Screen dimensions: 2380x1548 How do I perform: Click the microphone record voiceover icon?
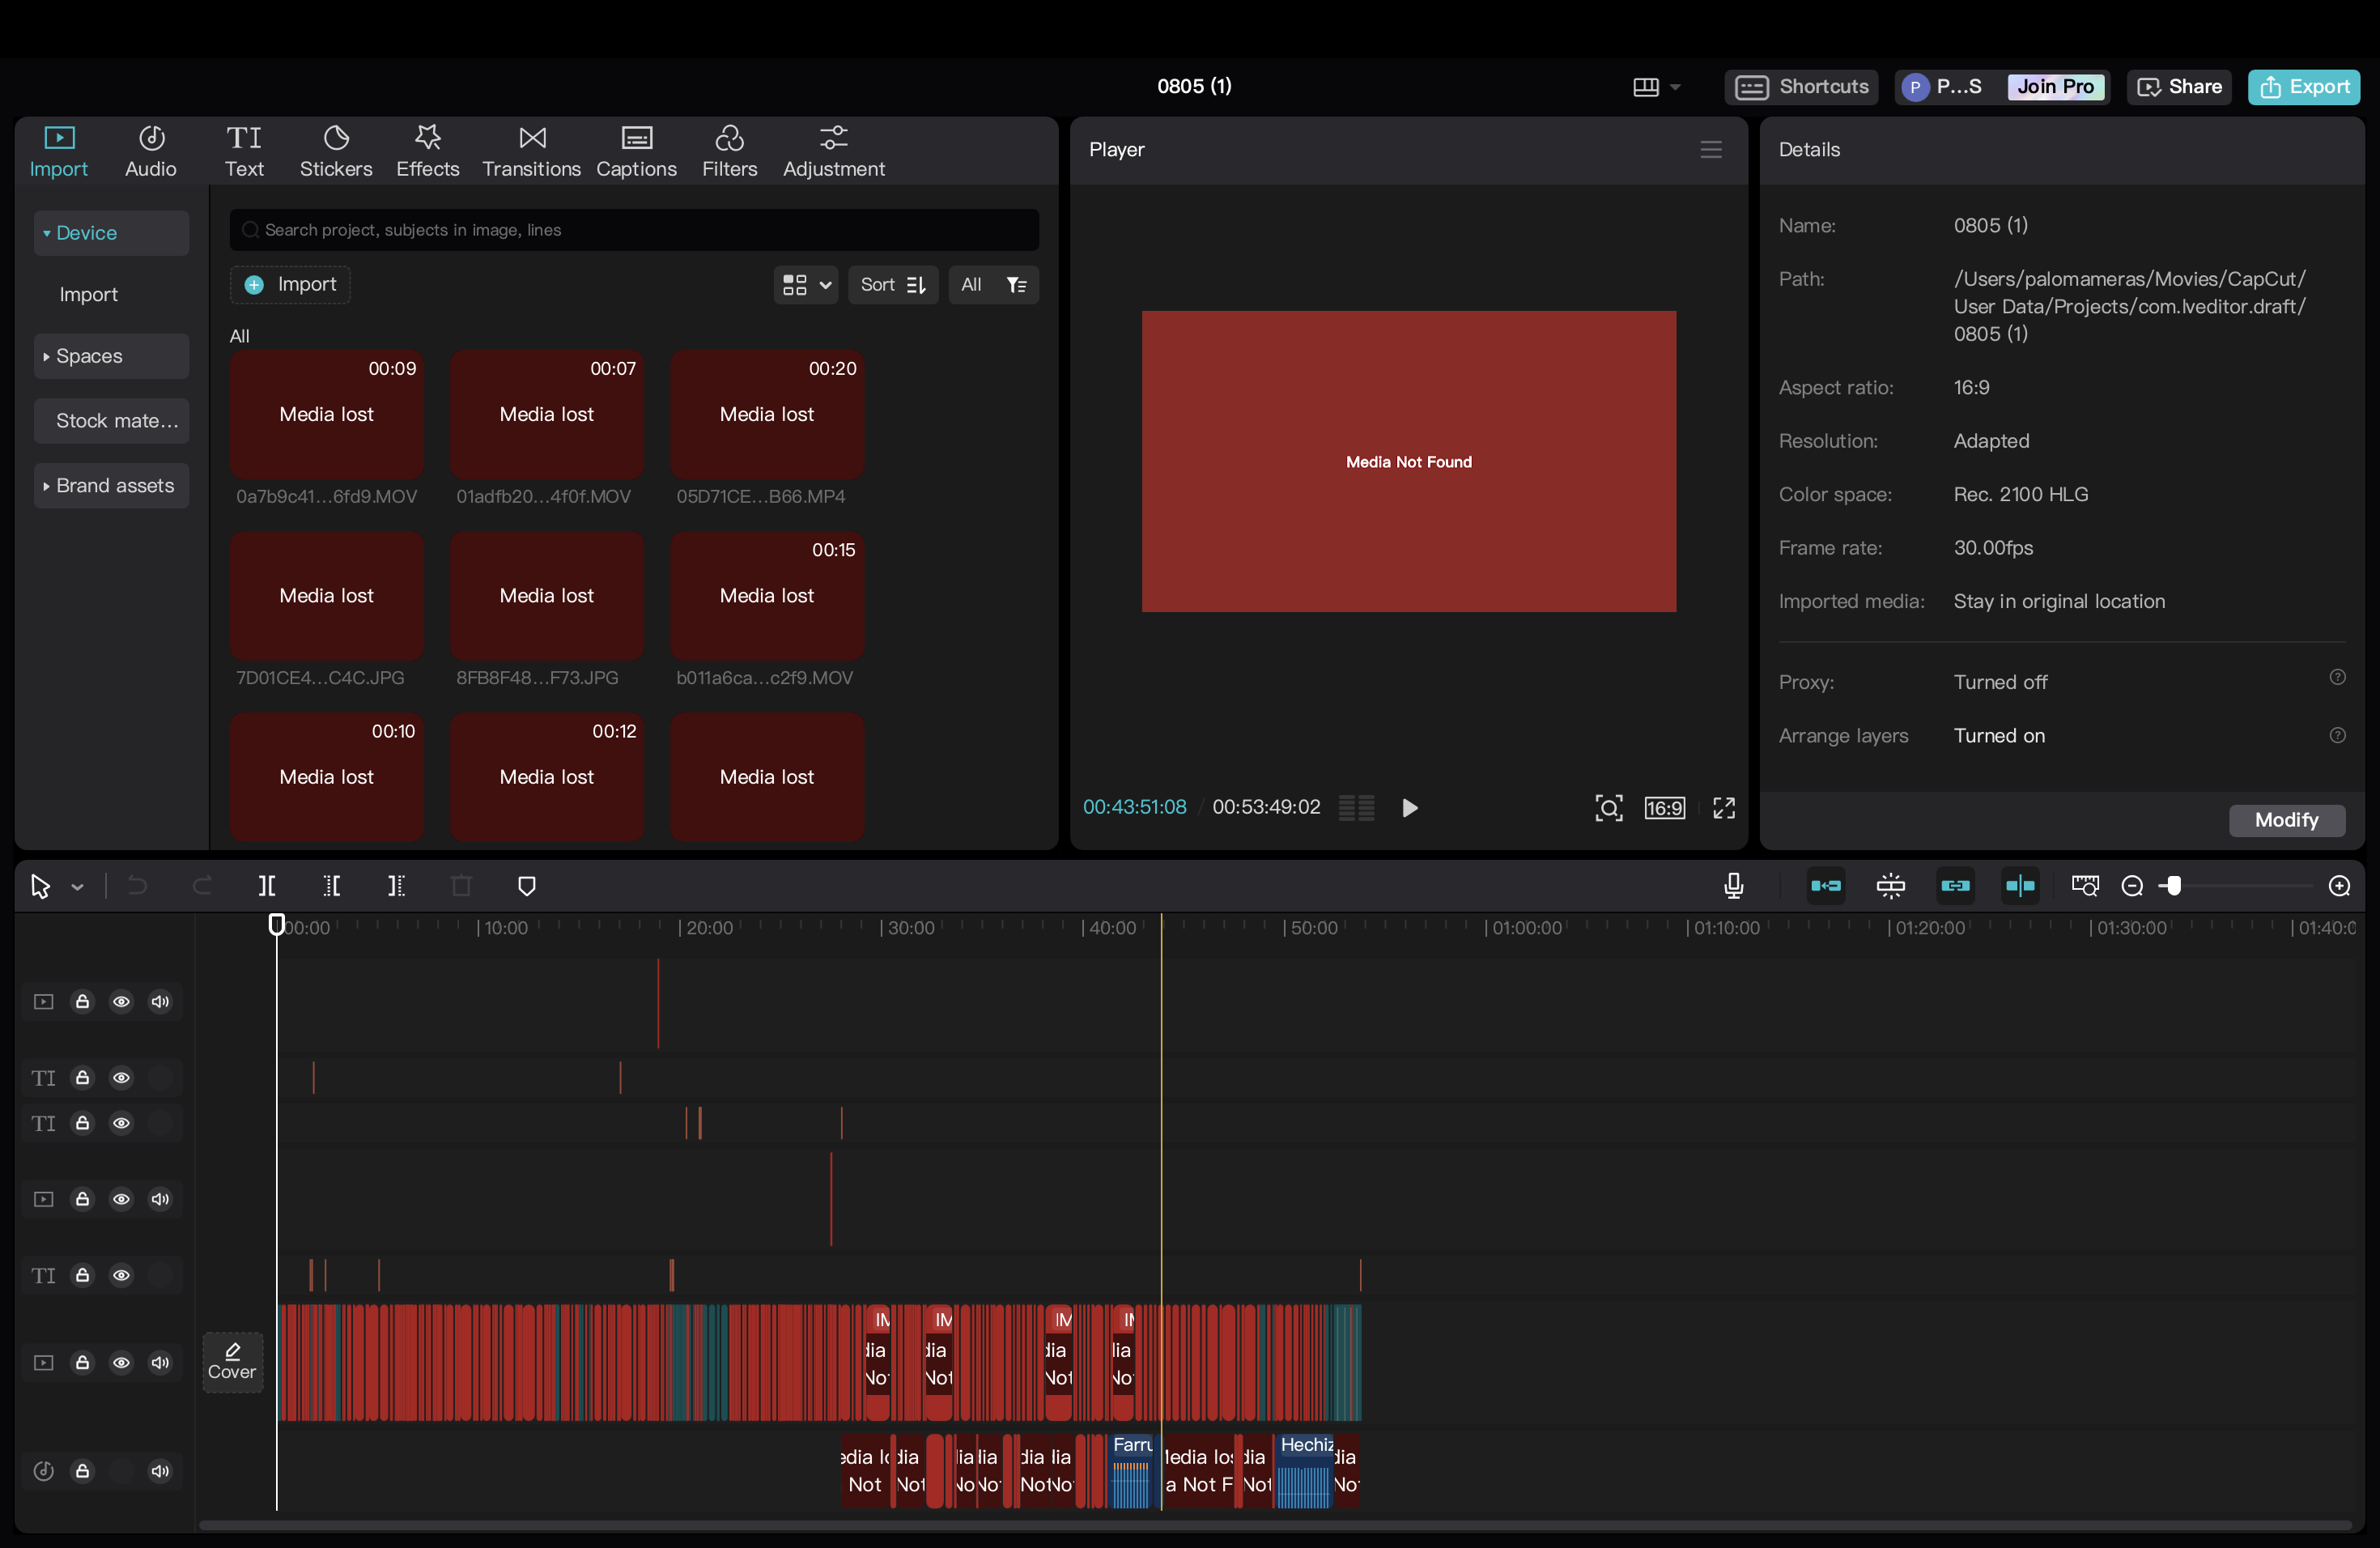coord(1733,886)
